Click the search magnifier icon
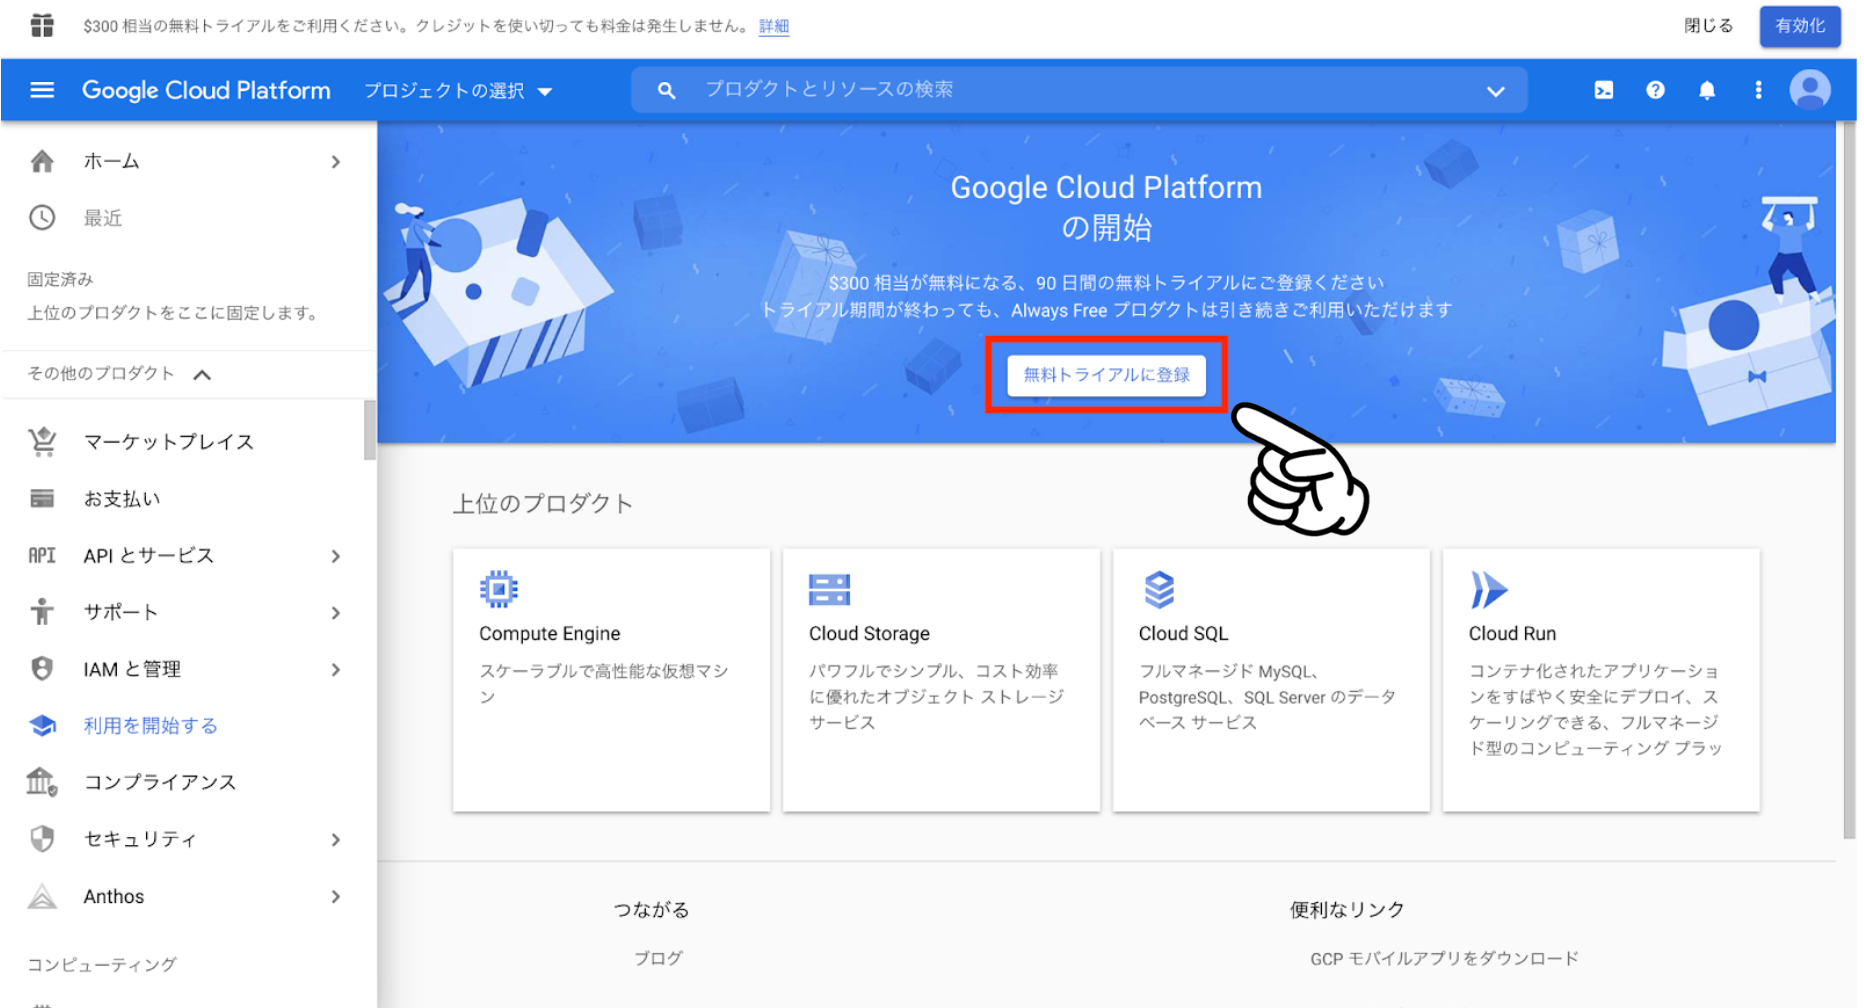1864x1008 pixels. (666, 90)
